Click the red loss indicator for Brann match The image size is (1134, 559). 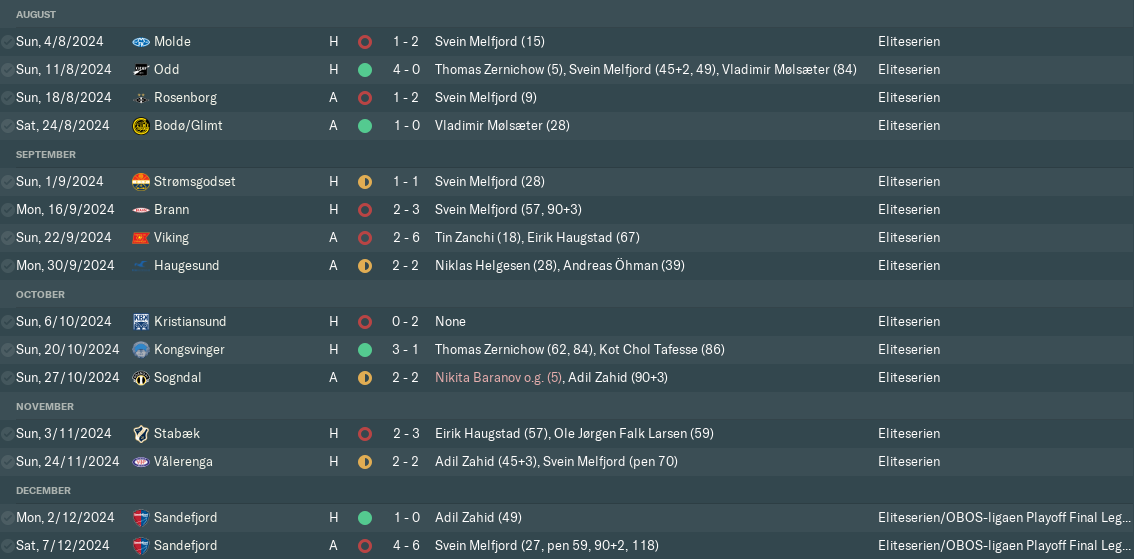pyautogui.click(x=365, y=210)
